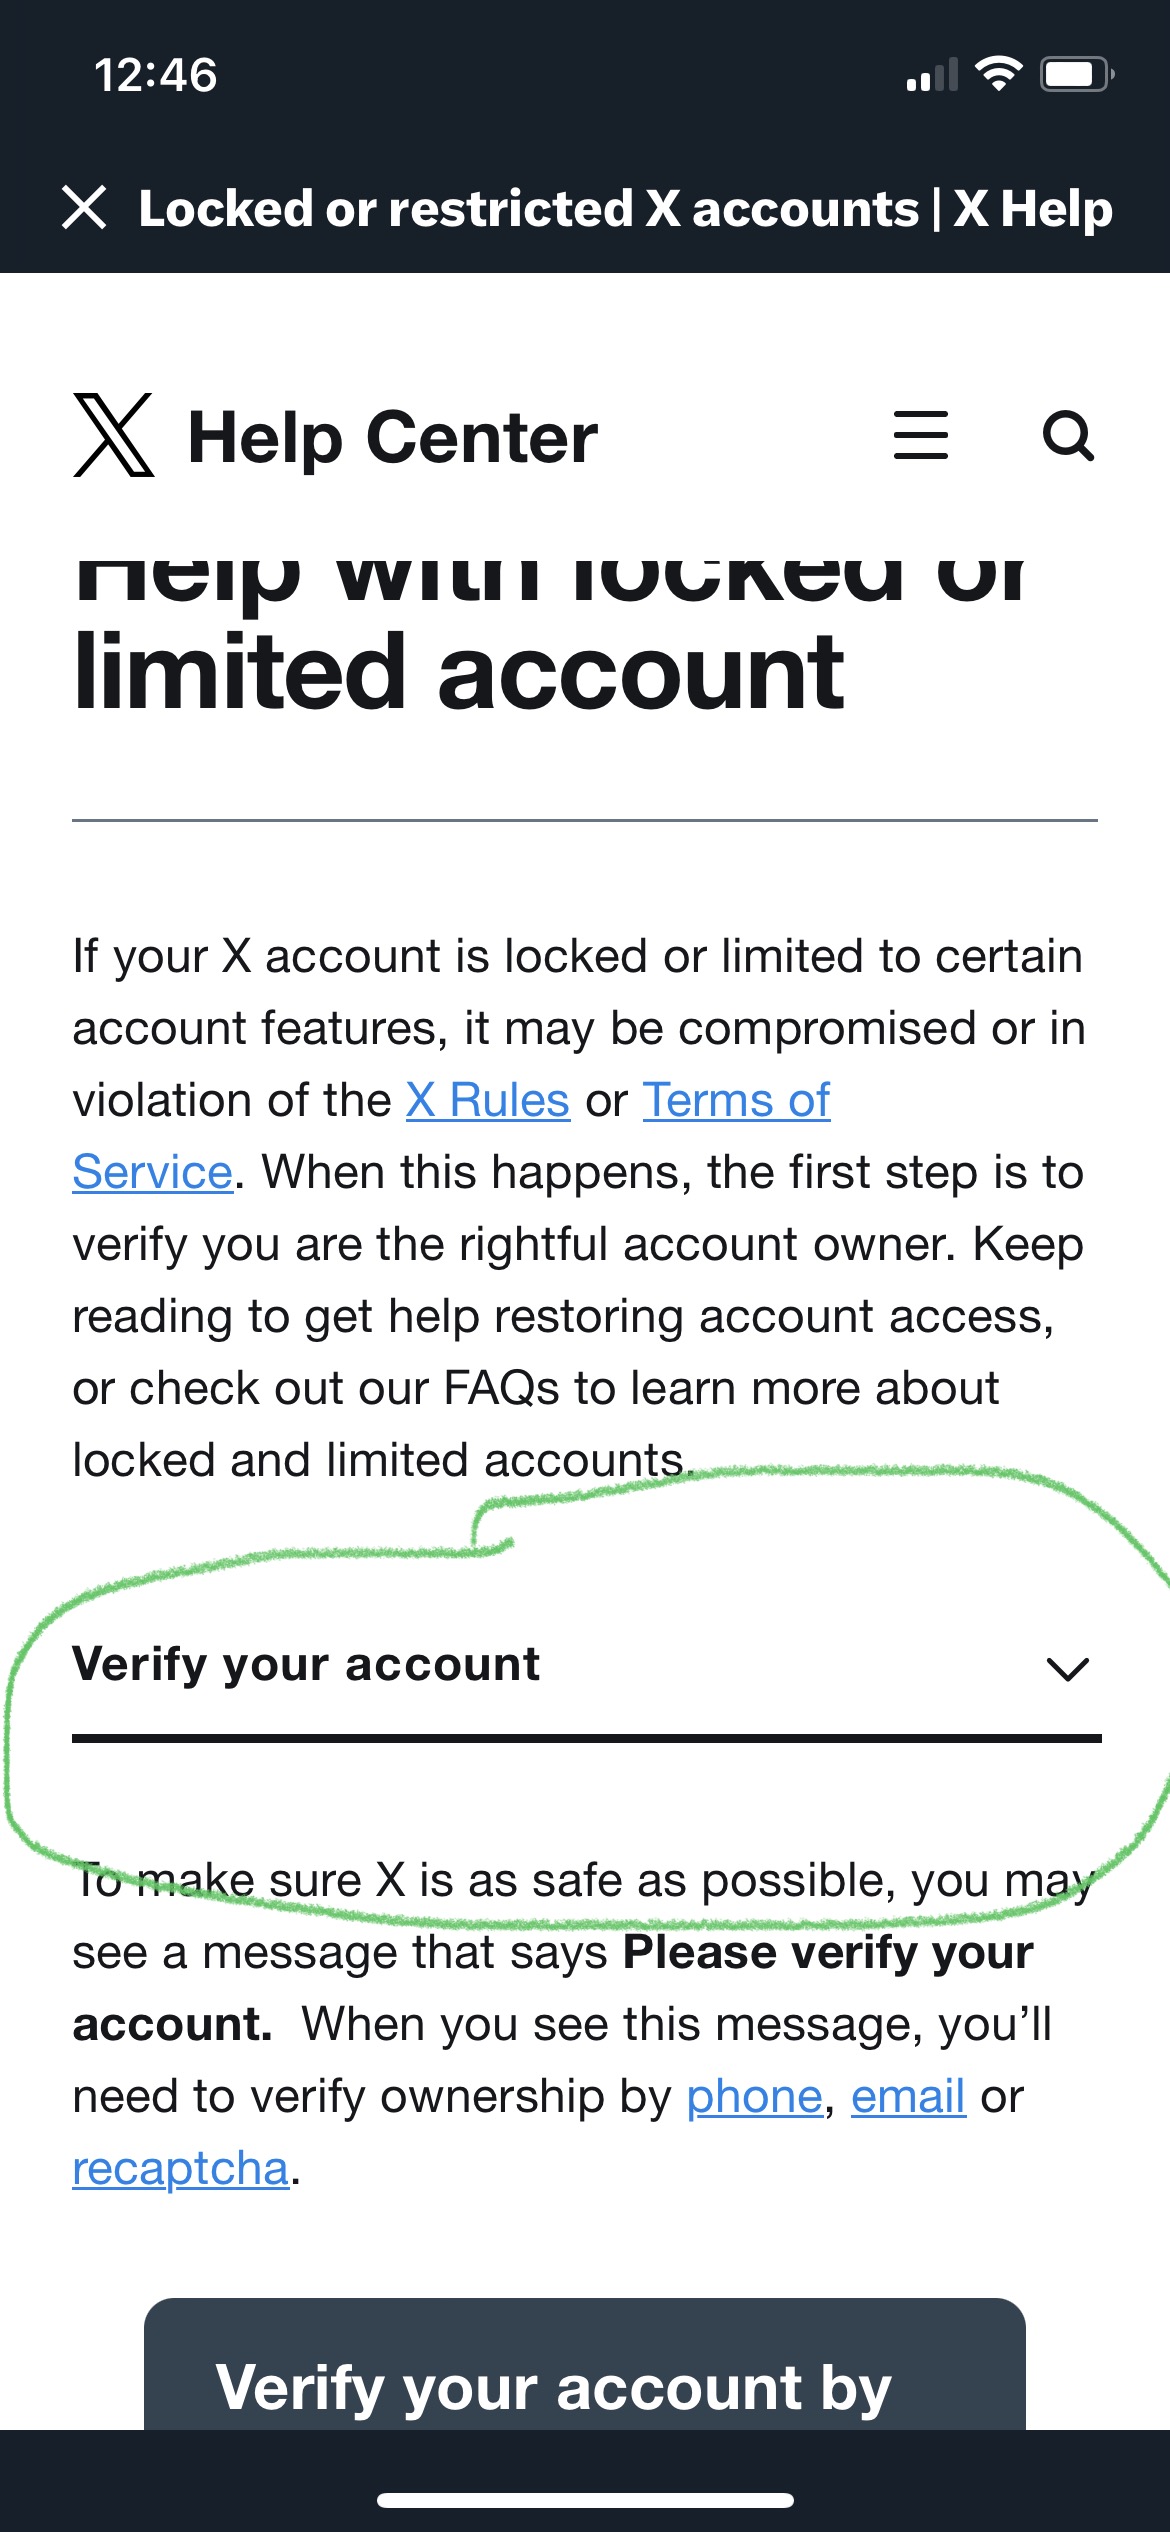The image size is (1170, 2532).
Task: Open the X Rules link
Action: (487, 1101)
